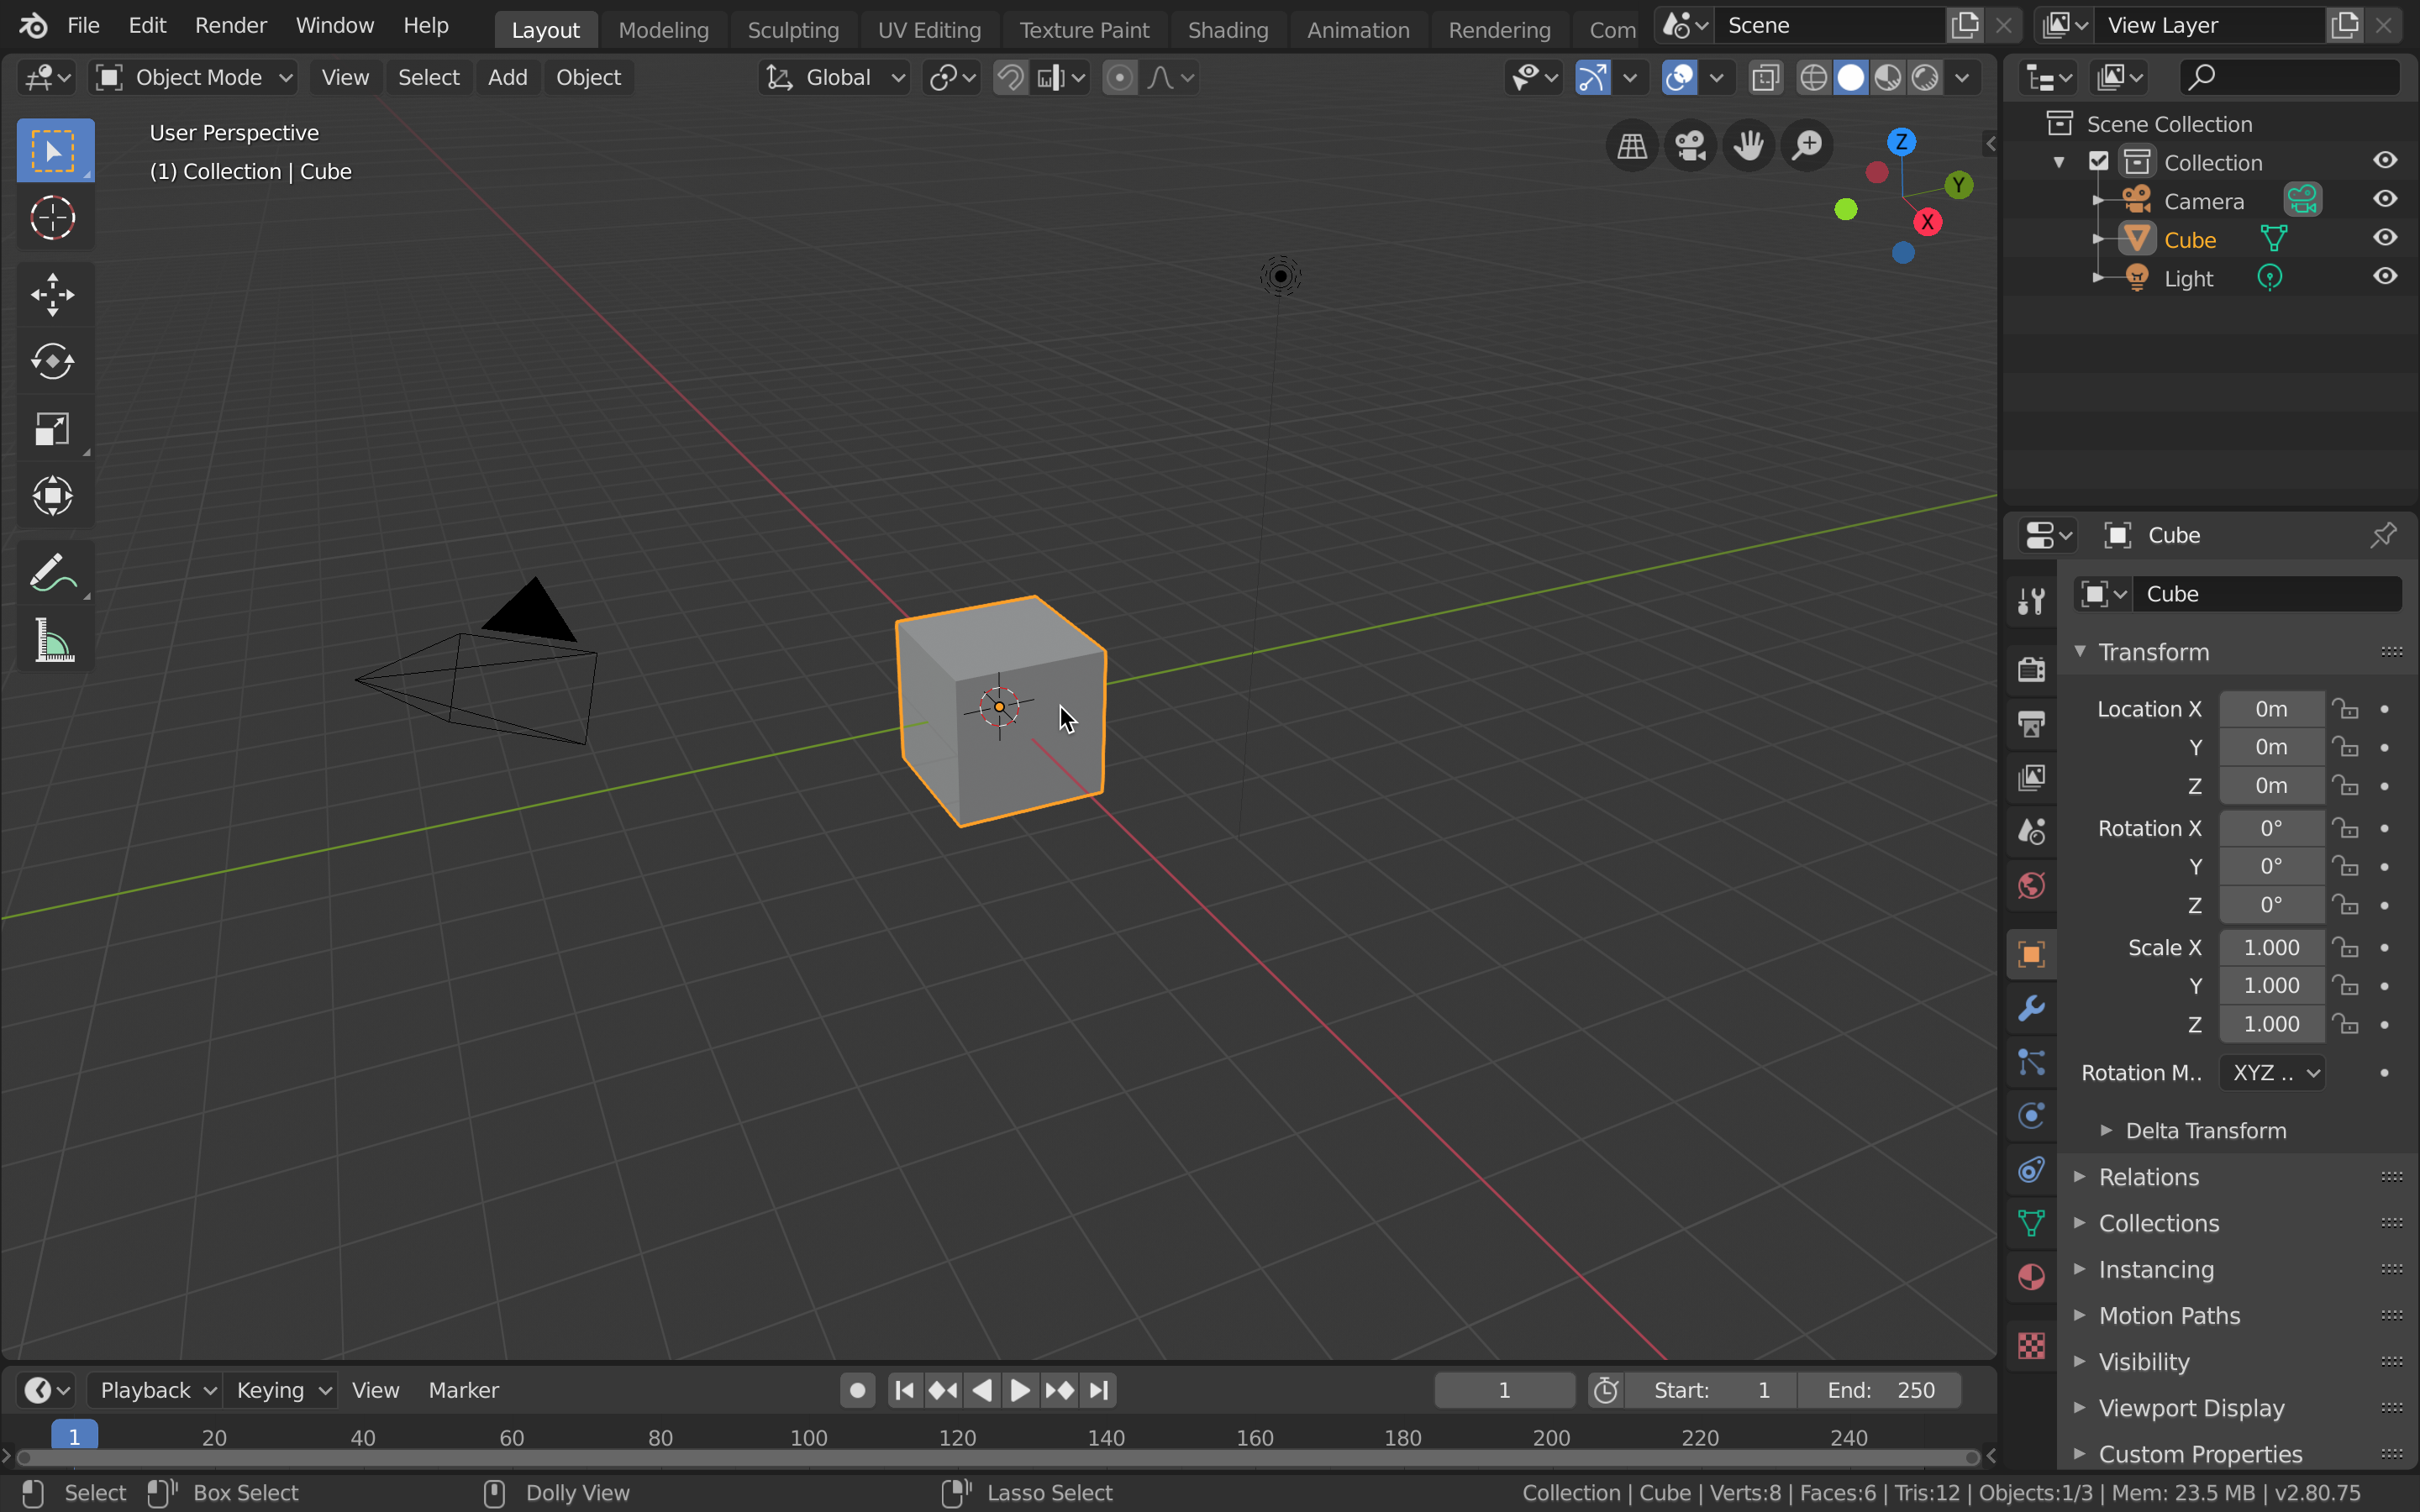
Task: Toggle auto keying record button
Action: [x=857, y=1390]
